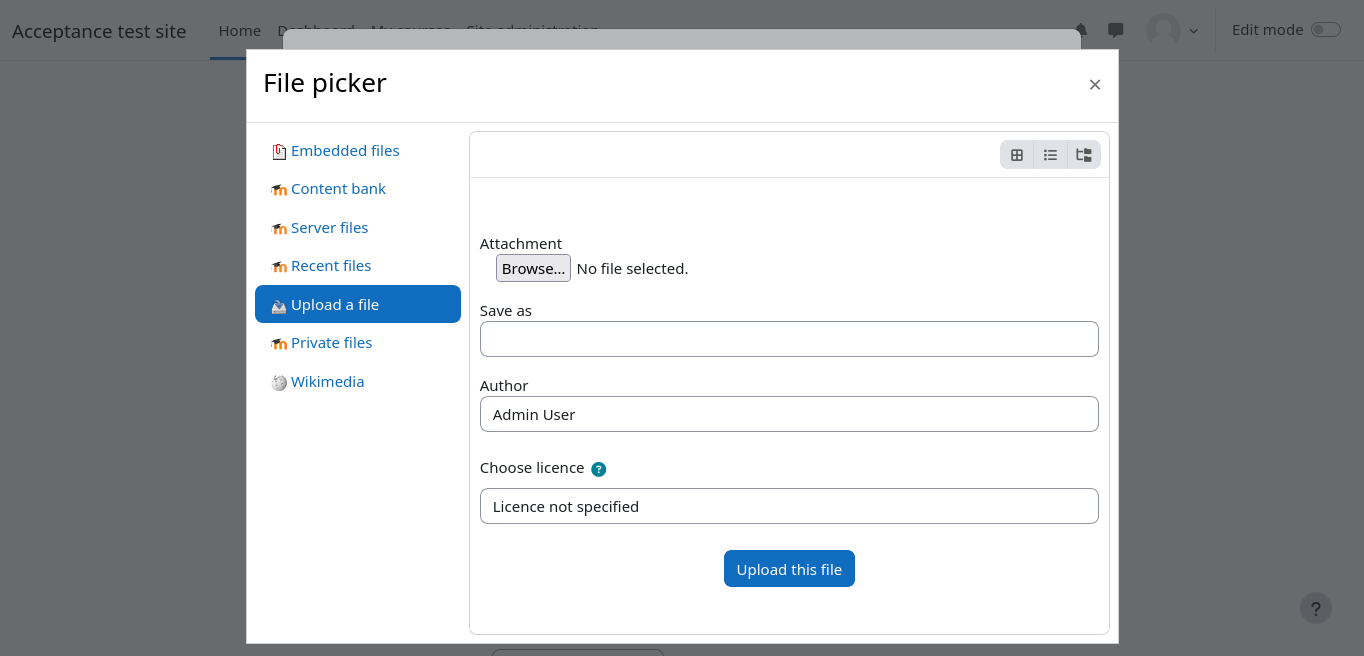Switch to folder tree view
The width and height of the screenshot is (1364, 656).
pos(1084,155)
